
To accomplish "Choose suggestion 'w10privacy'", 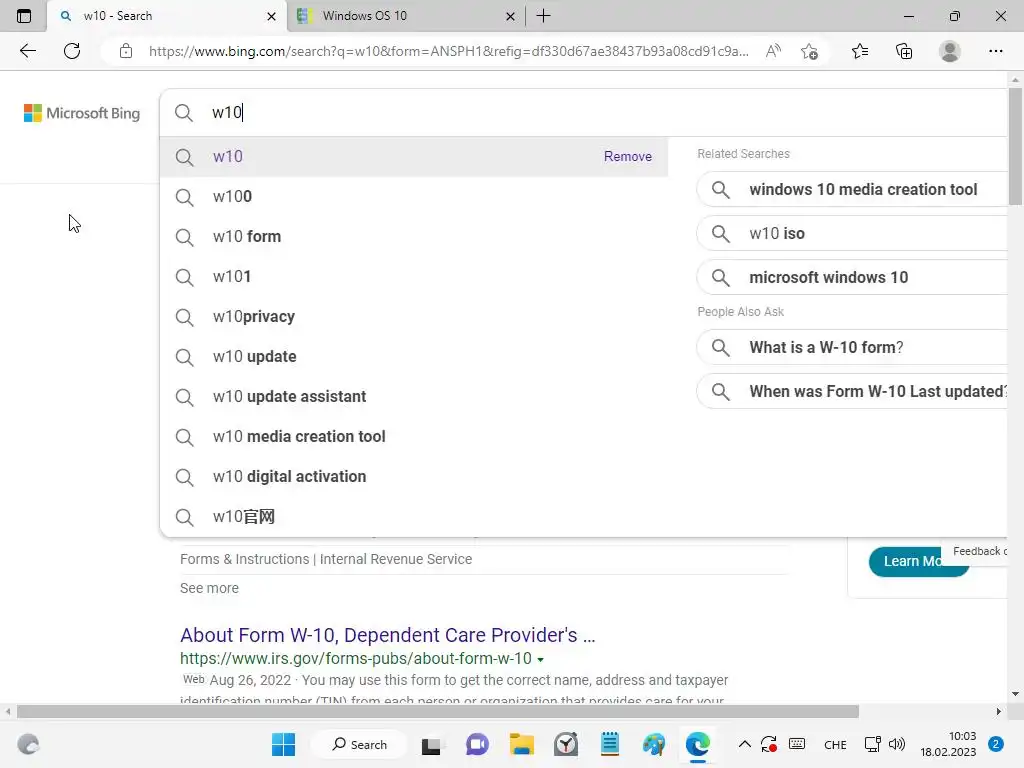I will (414, 317).
